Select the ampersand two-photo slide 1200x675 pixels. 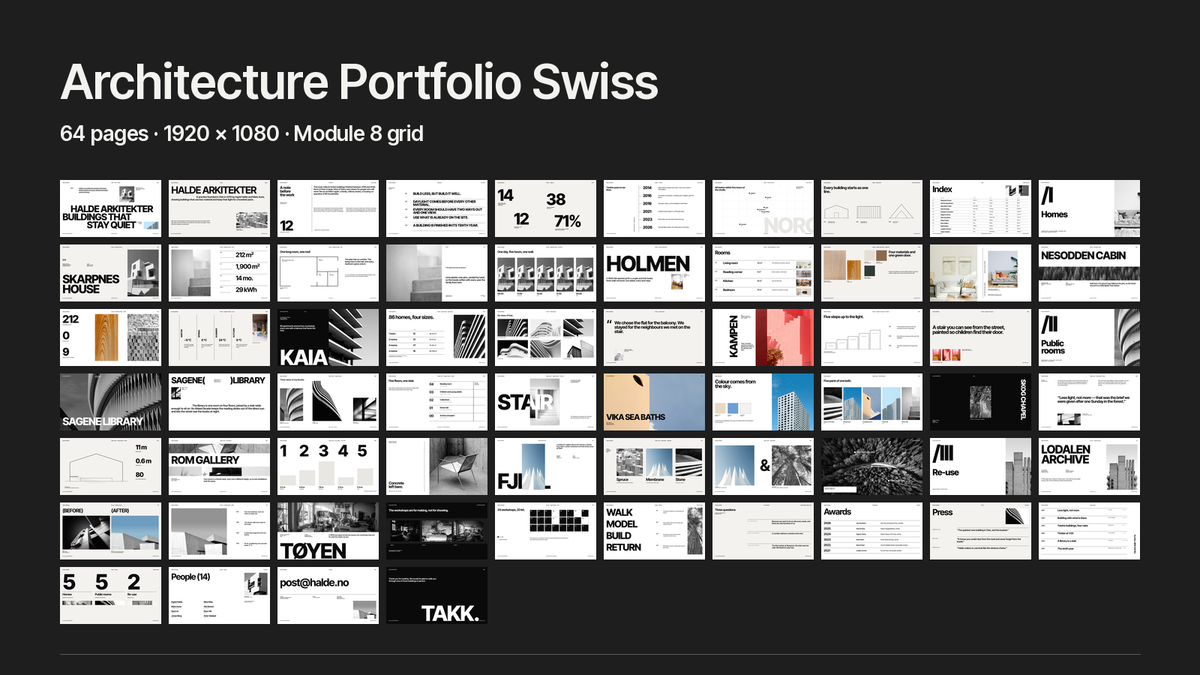(x=763, y=466)
